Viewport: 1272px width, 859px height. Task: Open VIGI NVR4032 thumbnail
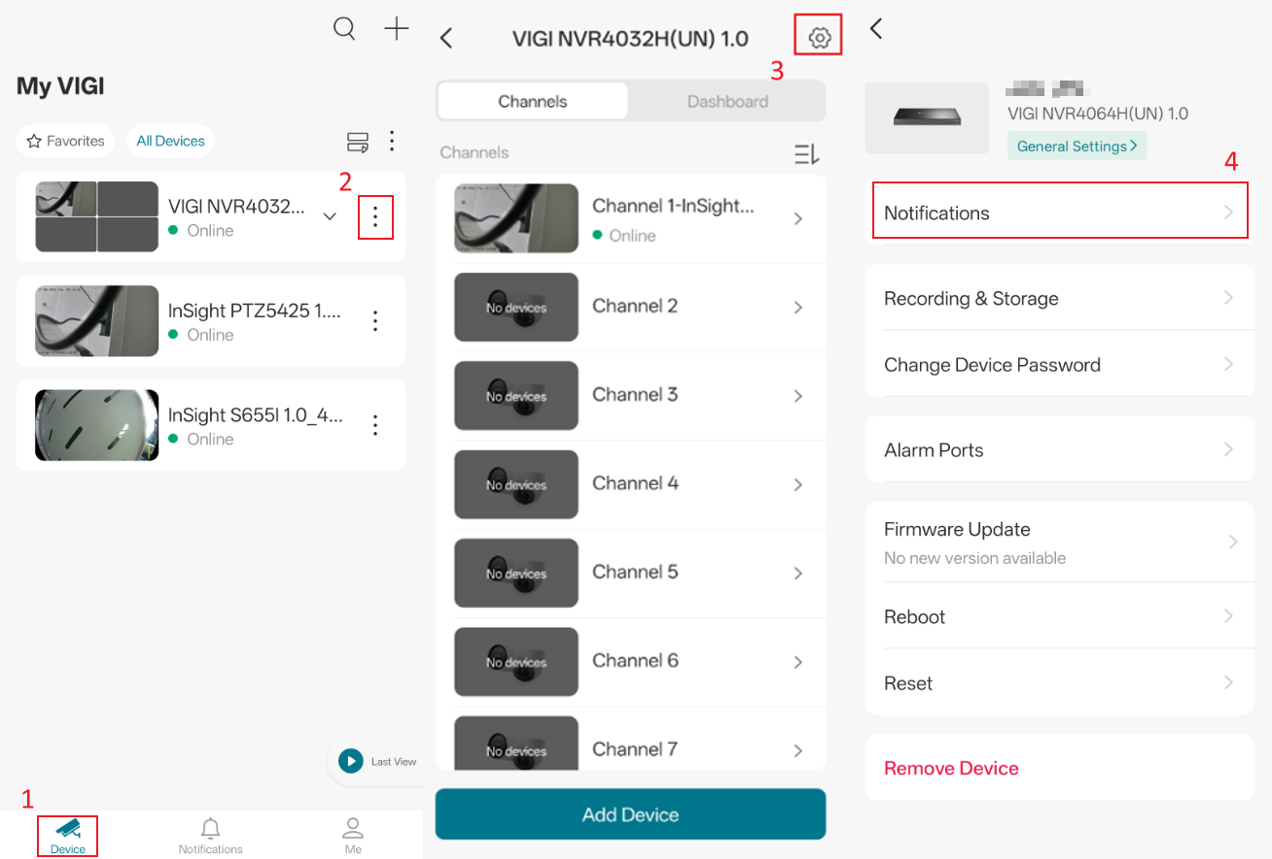[97, 217]
